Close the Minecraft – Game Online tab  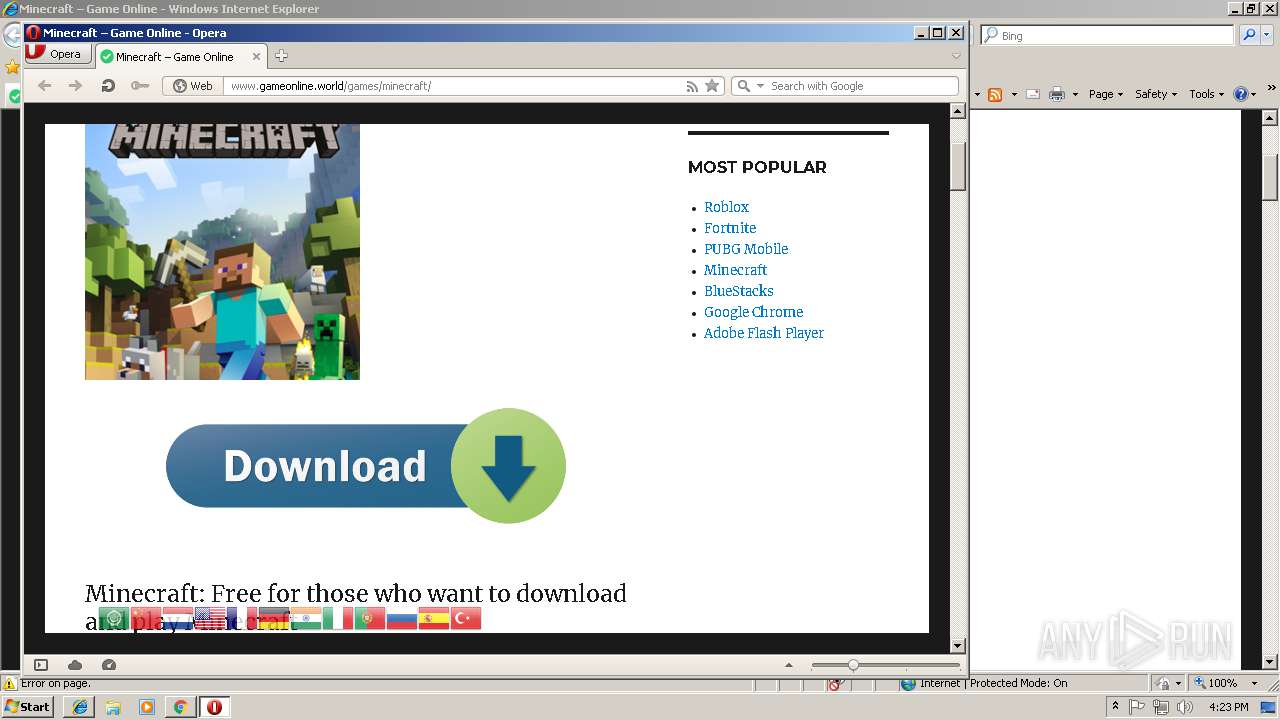256,57
